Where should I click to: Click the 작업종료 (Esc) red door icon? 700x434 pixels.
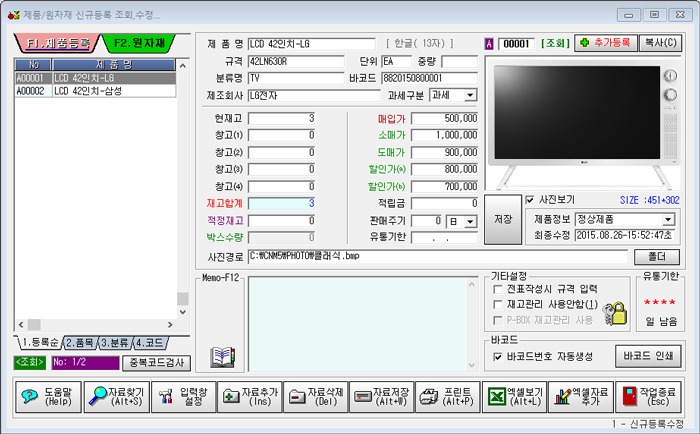pyautogui.click(x=629, y=396)
